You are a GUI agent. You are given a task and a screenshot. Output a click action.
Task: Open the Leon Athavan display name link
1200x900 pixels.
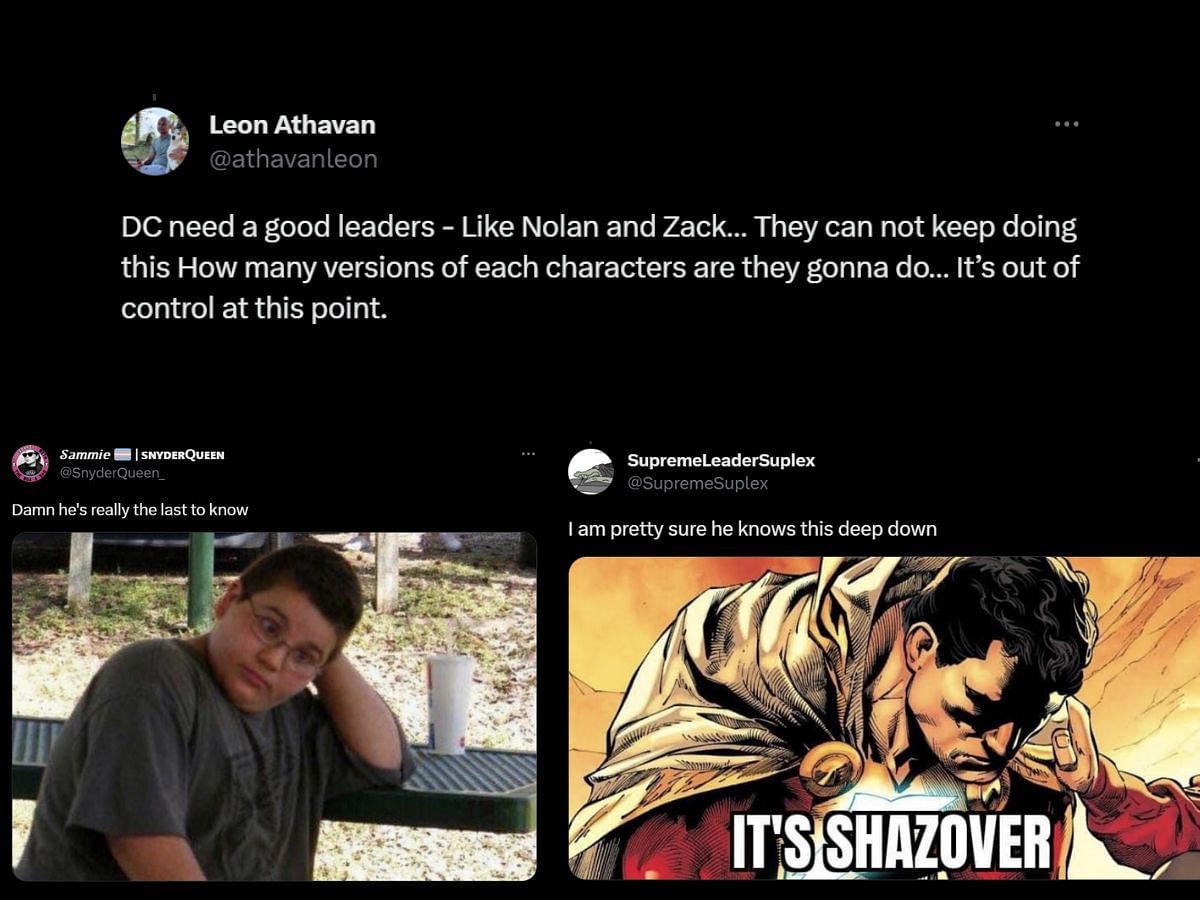click(292, 125)
